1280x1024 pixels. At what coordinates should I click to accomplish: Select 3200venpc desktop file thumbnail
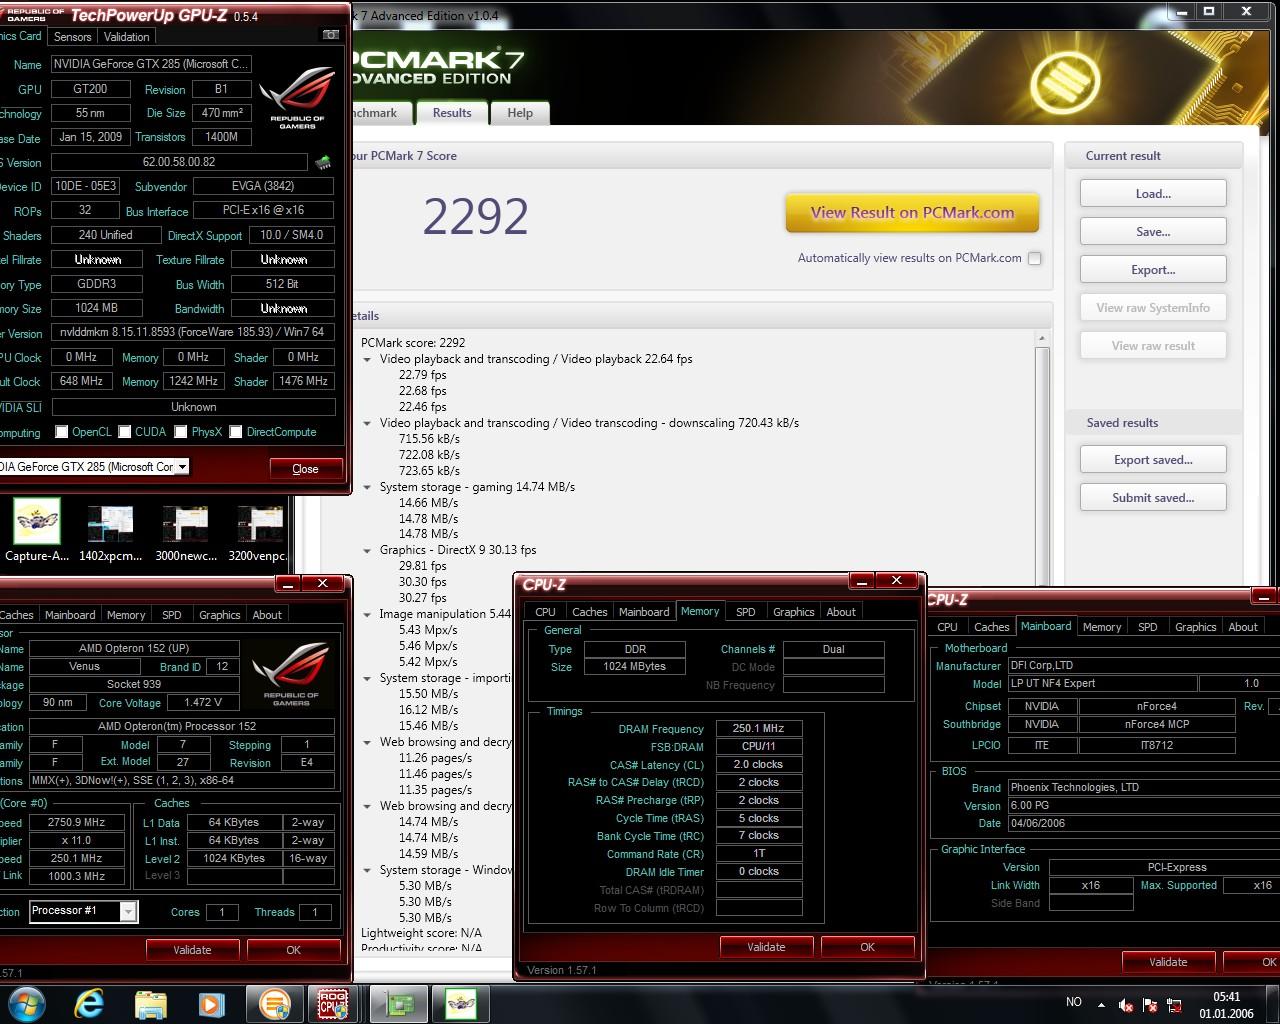click(x=259, y=531)
